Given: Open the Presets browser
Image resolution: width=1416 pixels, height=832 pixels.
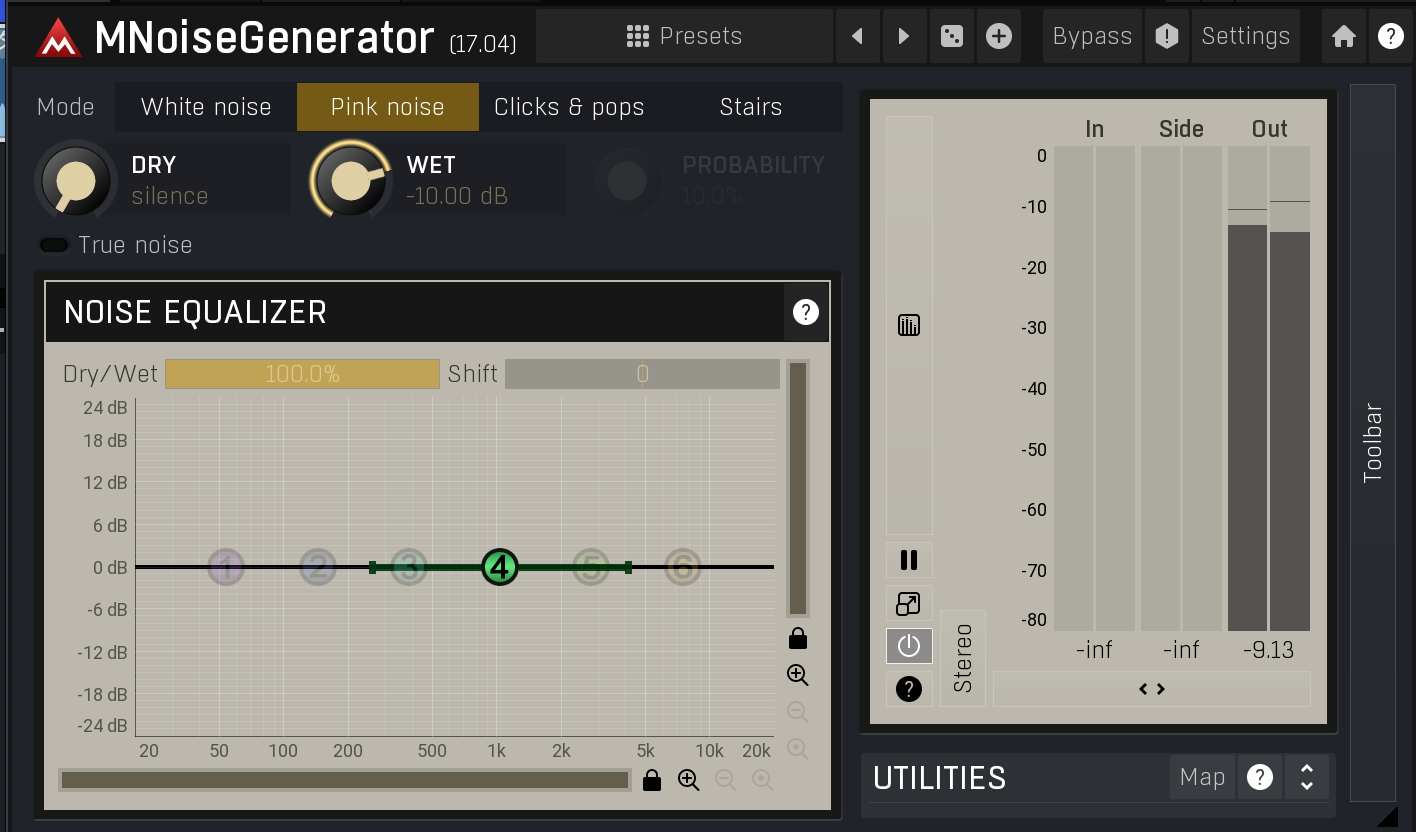Looking at the screenshot, I should click(x=684, y=36).
